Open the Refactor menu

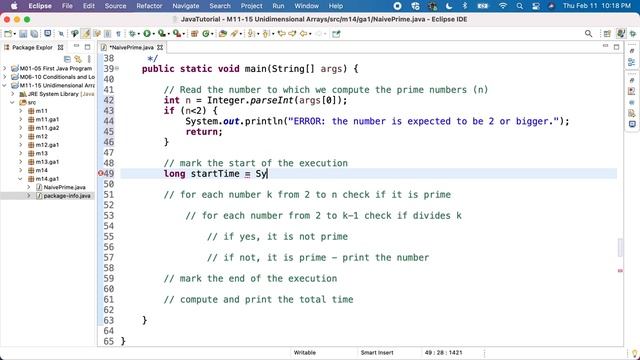click(149, 6)
